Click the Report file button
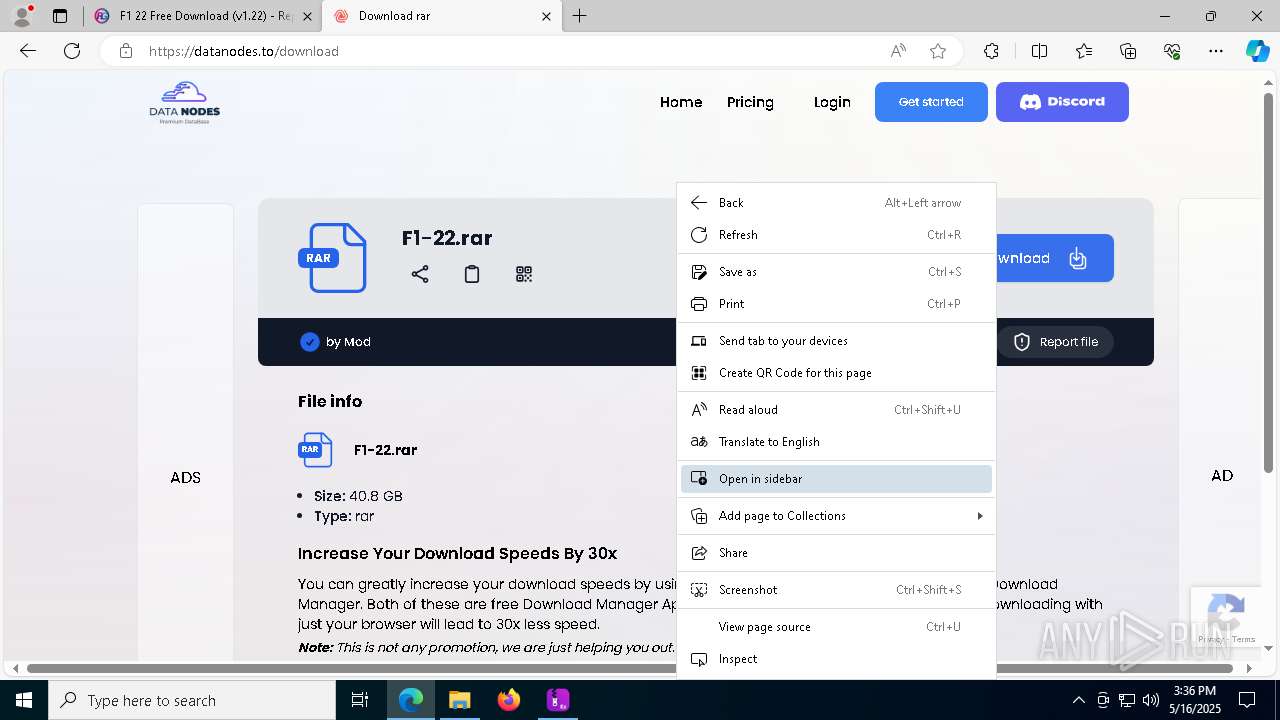Viewport: 1280px width, 720px height. coord(1055,342)
